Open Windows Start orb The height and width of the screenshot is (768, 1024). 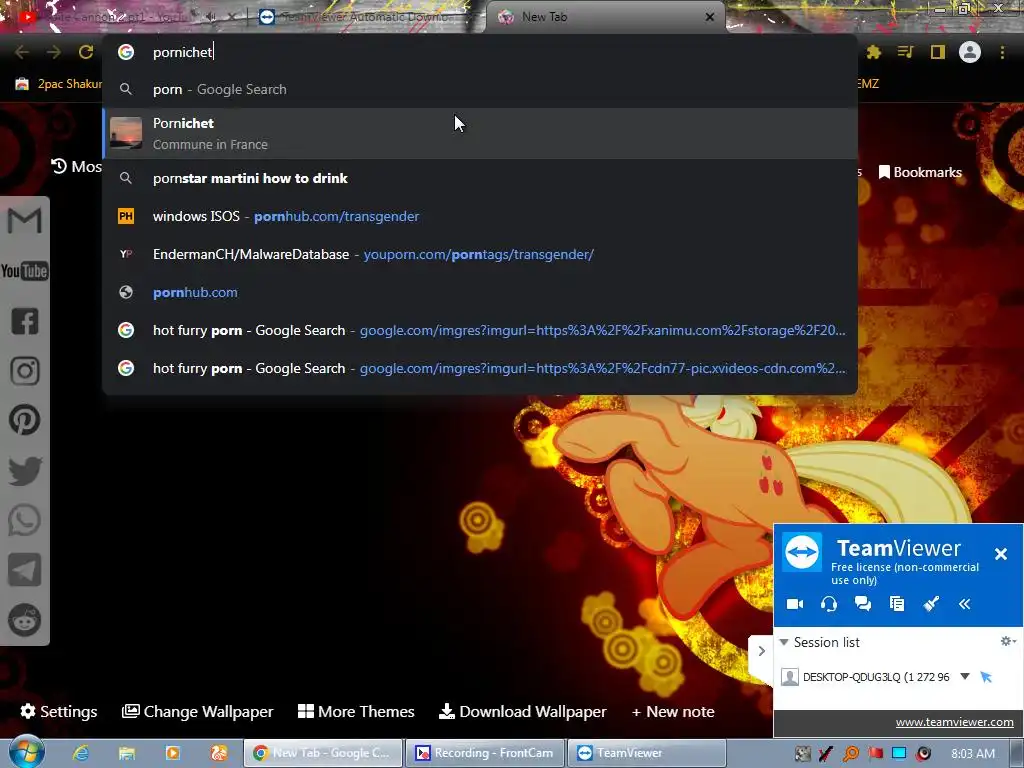click(26, 752)
